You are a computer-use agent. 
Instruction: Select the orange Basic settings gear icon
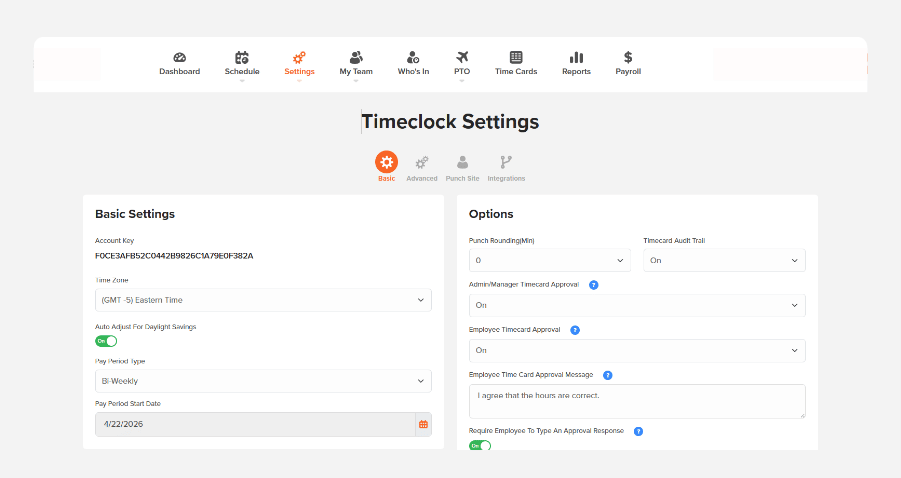coord(386,162)
